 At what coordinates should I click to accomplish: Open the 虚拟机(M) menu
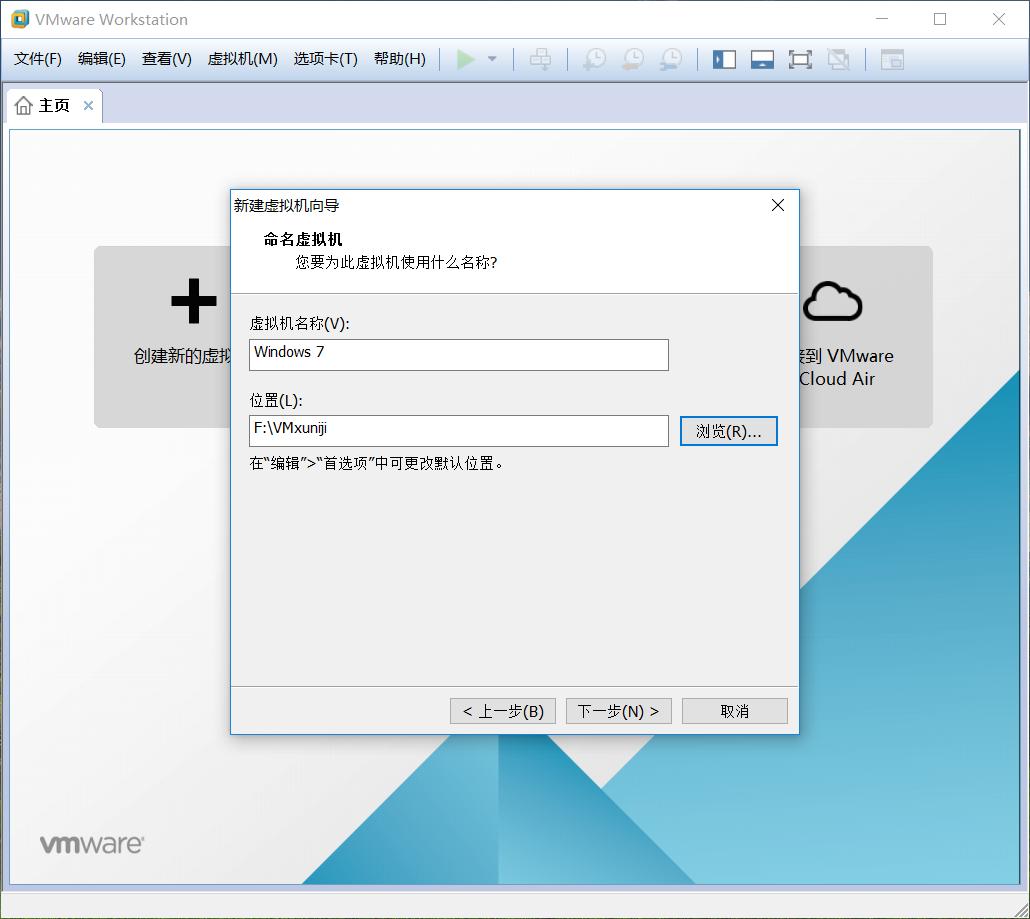tap(242, 59)
